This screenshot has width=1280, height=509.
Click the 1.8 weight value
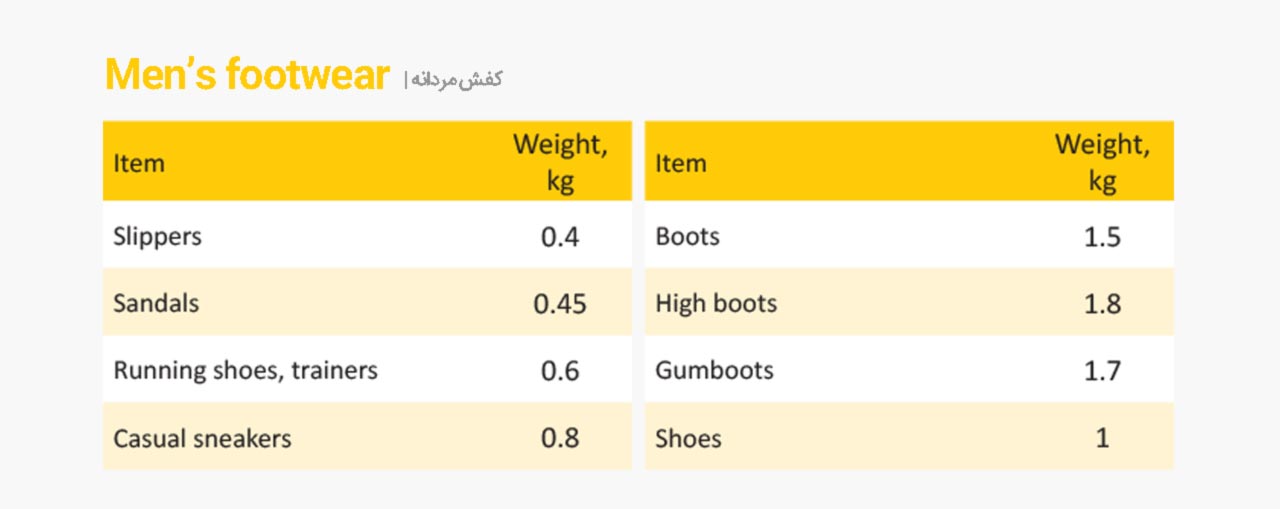tap(1102, 304)
